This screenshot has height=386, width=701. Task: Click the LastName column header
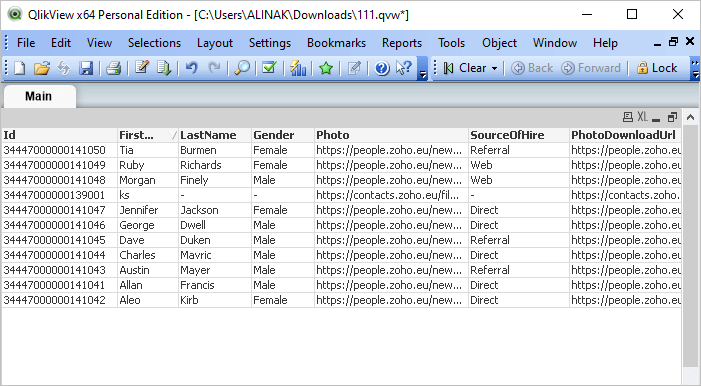[215, 135]
